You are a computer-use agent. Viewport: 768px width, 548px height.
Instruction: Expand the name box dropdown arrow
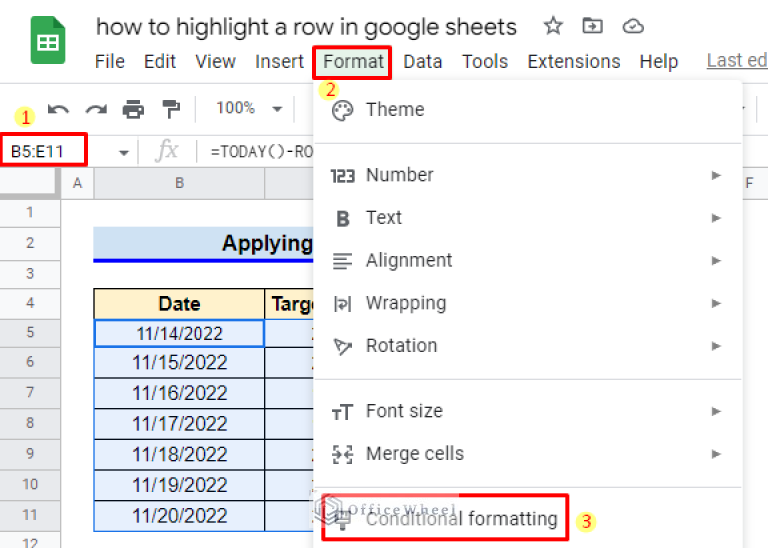point(124,152)
